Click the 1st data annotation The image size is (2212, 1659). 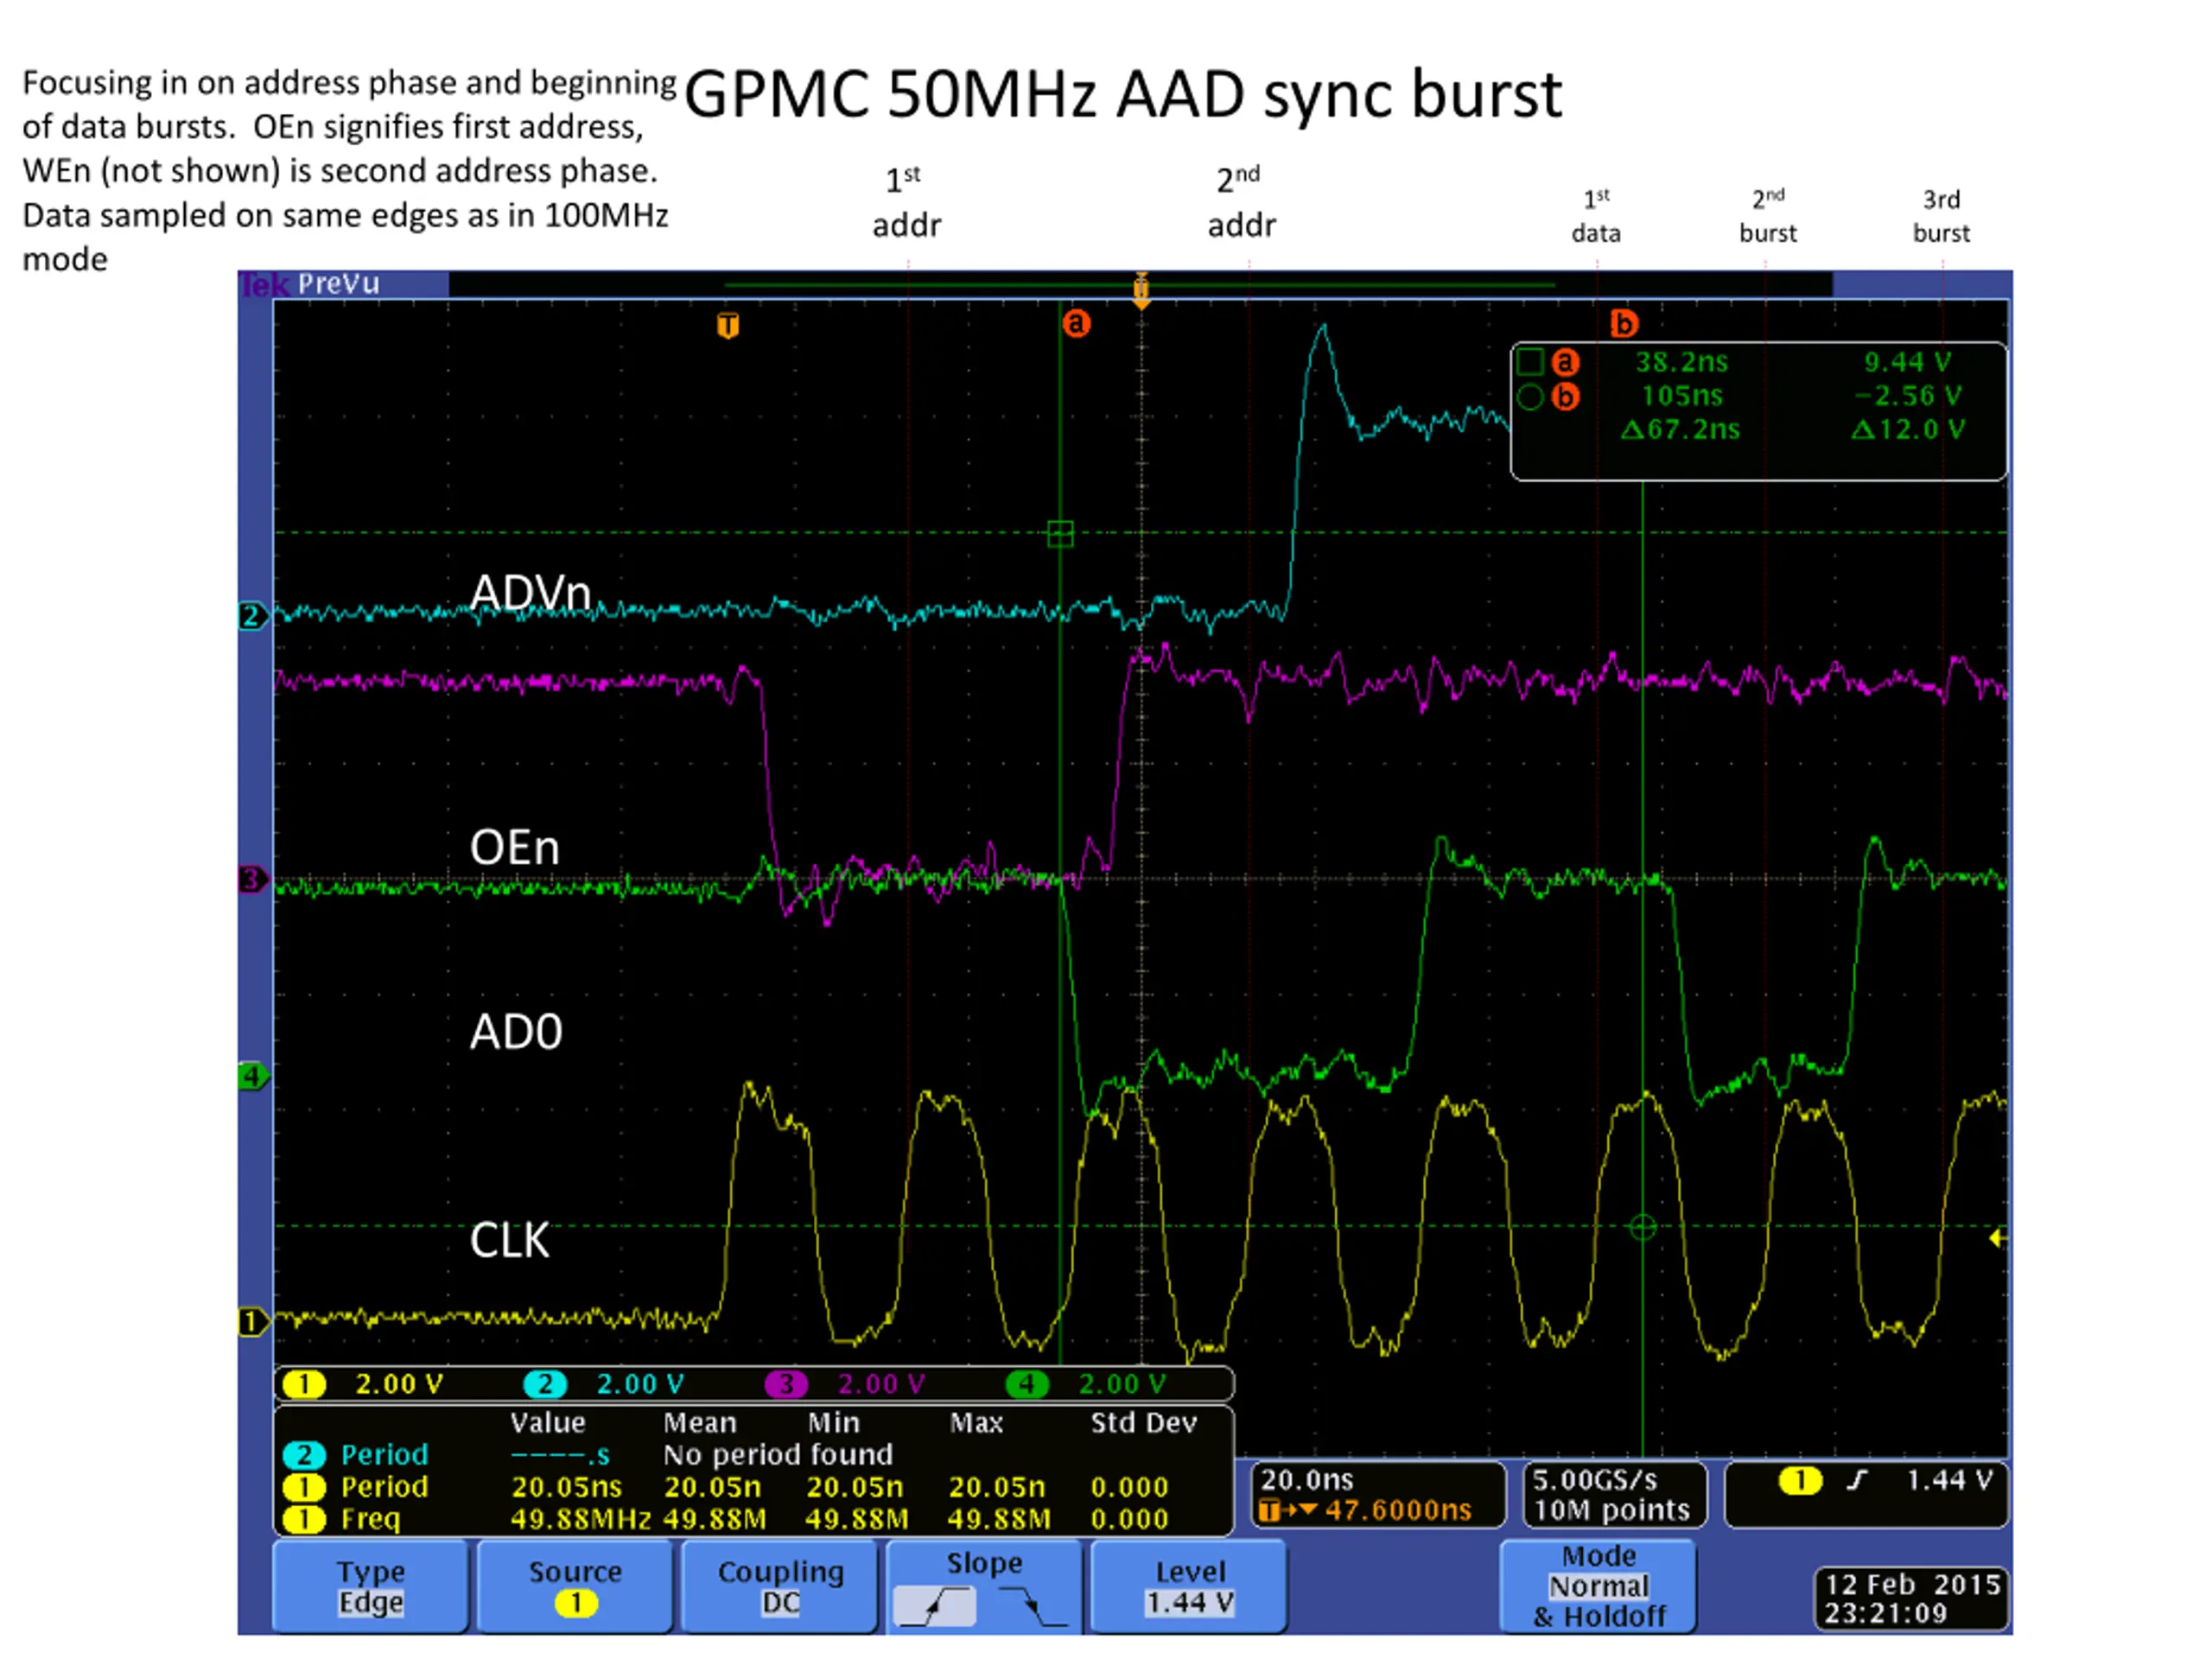[x=1596, y=217]
